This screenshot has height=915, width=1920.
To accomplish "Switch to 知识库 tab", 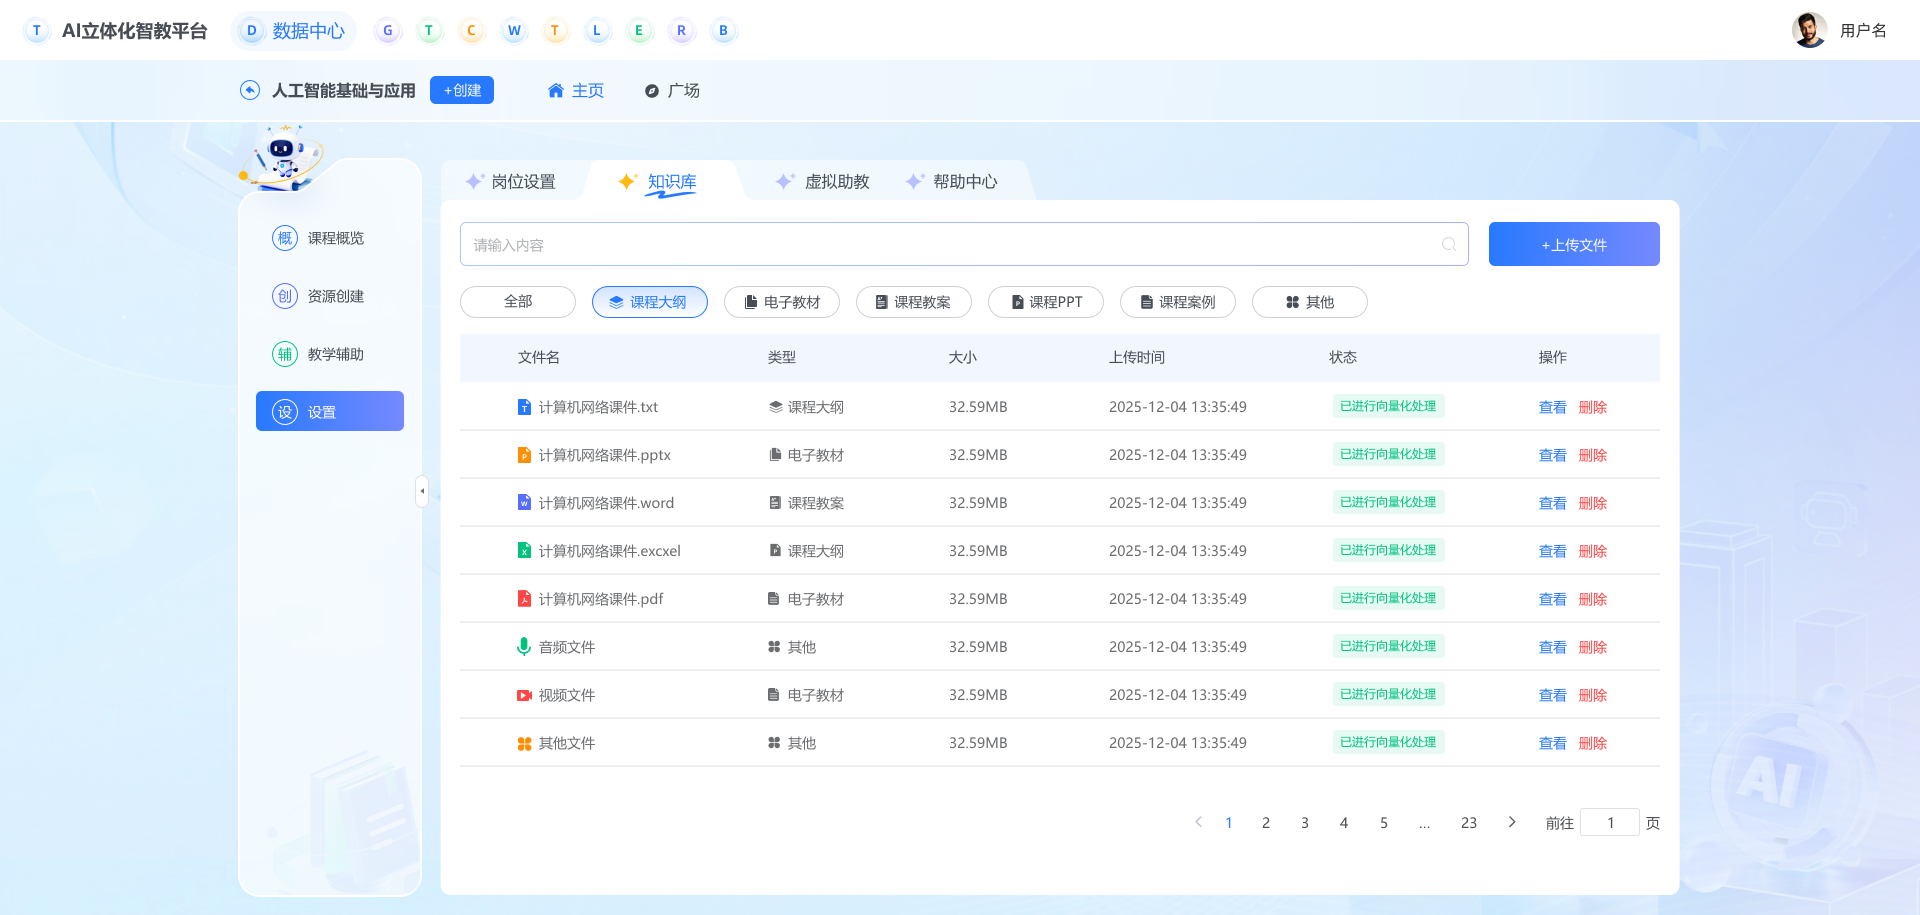I will 658,181.
